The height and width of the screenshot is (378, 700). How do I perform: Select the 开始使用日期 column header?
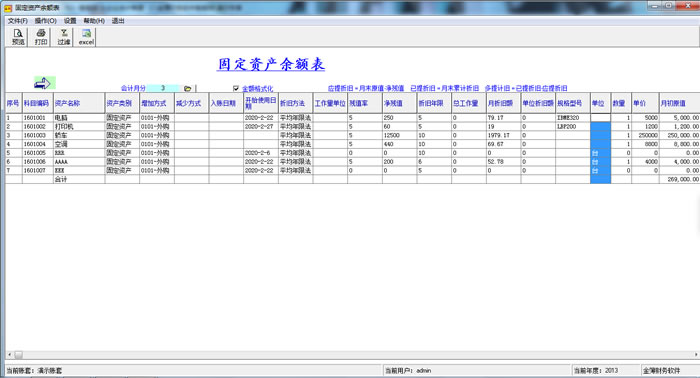tap(261, 103)
